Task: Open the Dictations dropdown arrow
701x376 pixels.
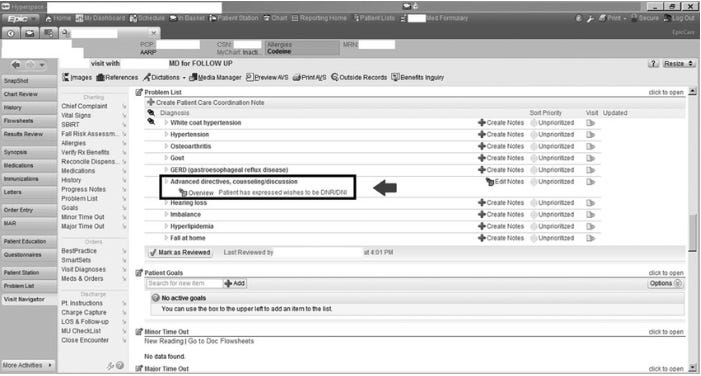Action: click(x=184, y=78)
